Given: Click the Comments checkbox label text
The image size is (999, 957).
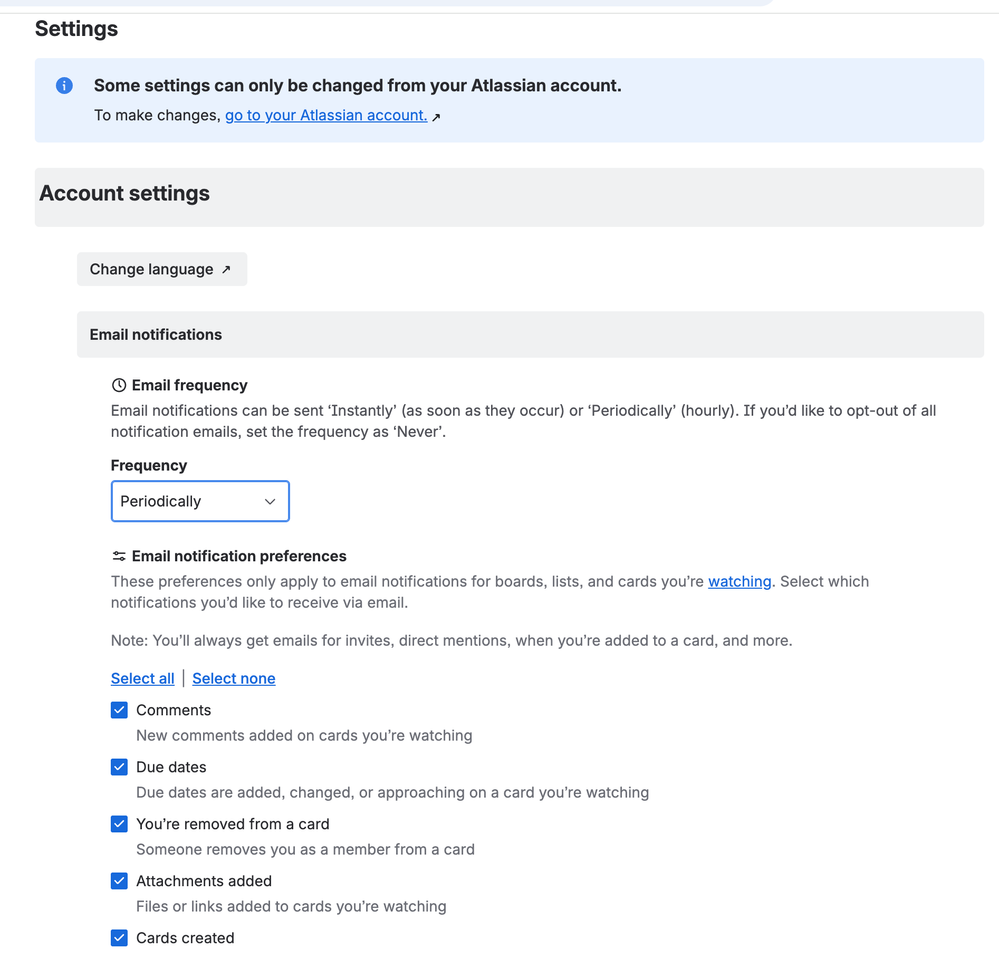Looking at the screenshot, I should pyautogui.click(x=174, y=710).
